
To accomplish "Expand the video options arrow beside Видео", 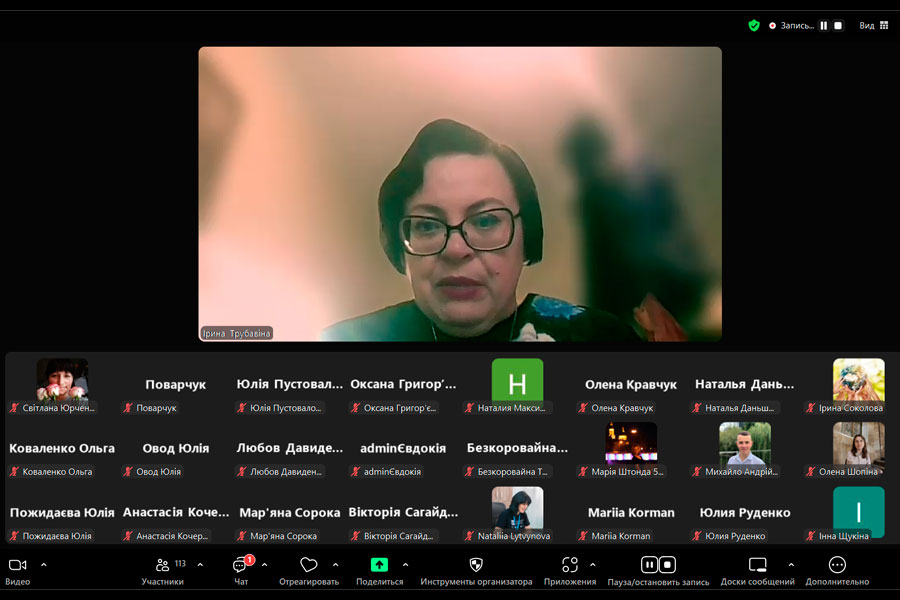I will 43,565.
